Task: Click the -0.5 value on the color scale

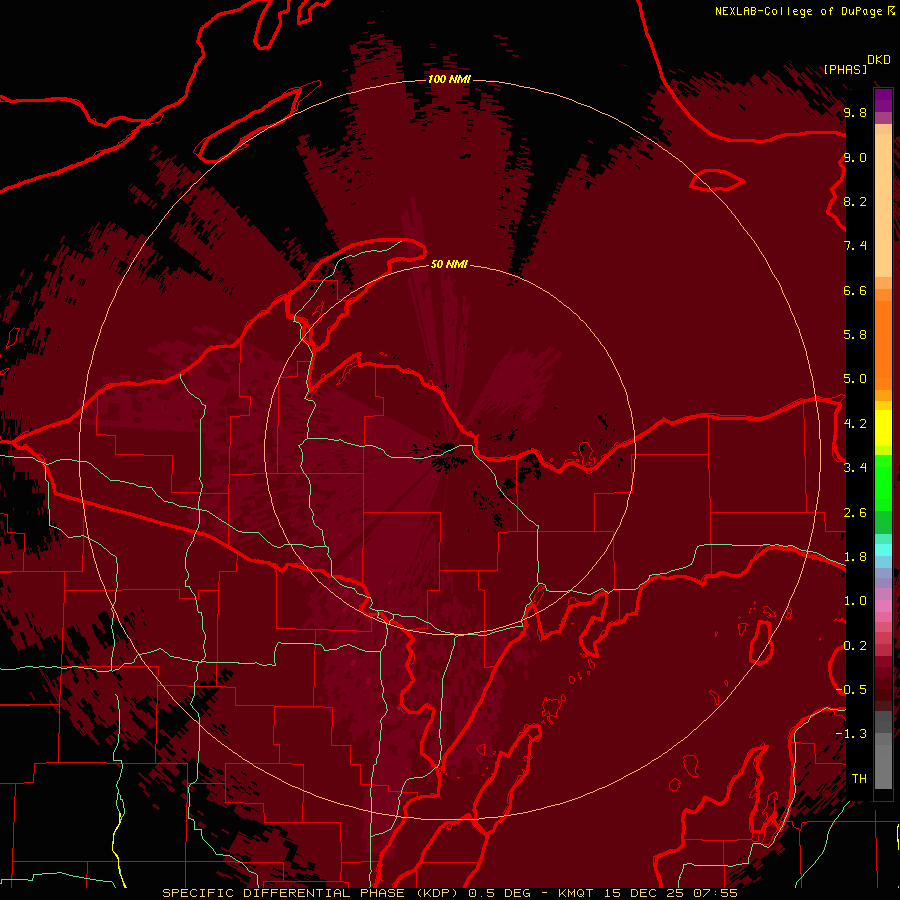Action: (x=852, y=690)
